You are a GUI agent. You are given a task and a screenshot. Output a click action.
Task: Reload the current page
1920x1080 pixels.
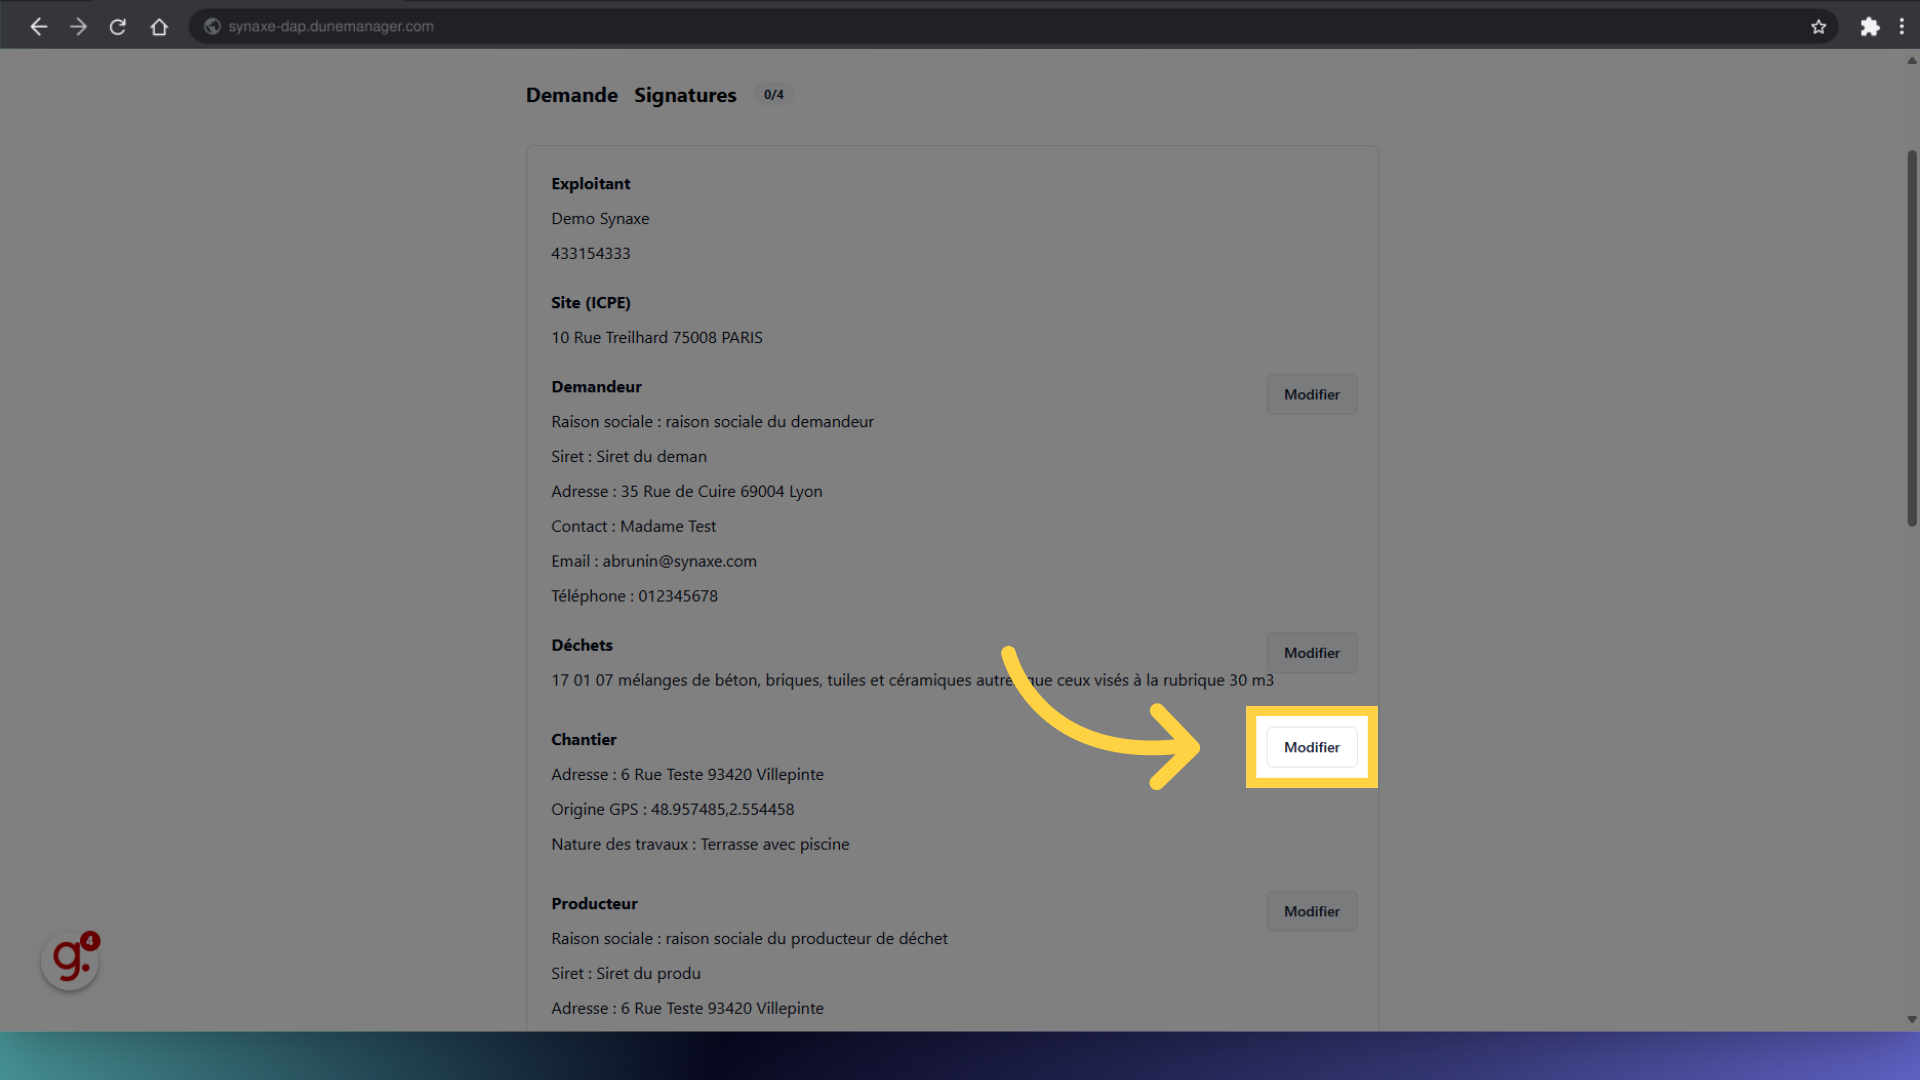click(x=118, y=27)
